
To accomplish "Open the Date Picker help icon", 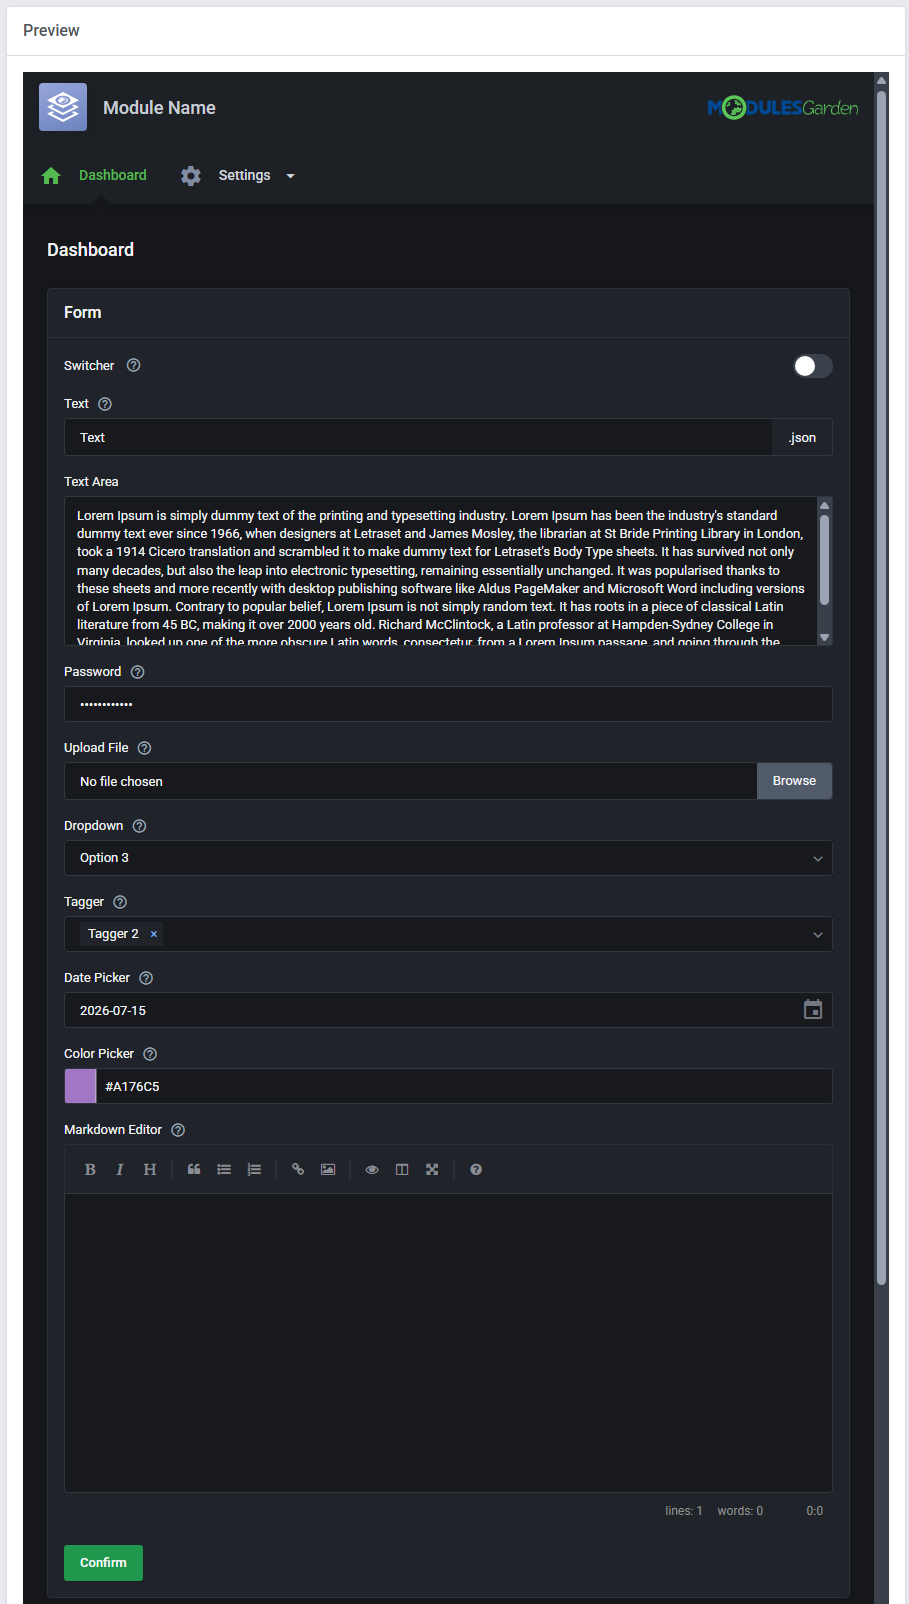I will click(146, 978).
